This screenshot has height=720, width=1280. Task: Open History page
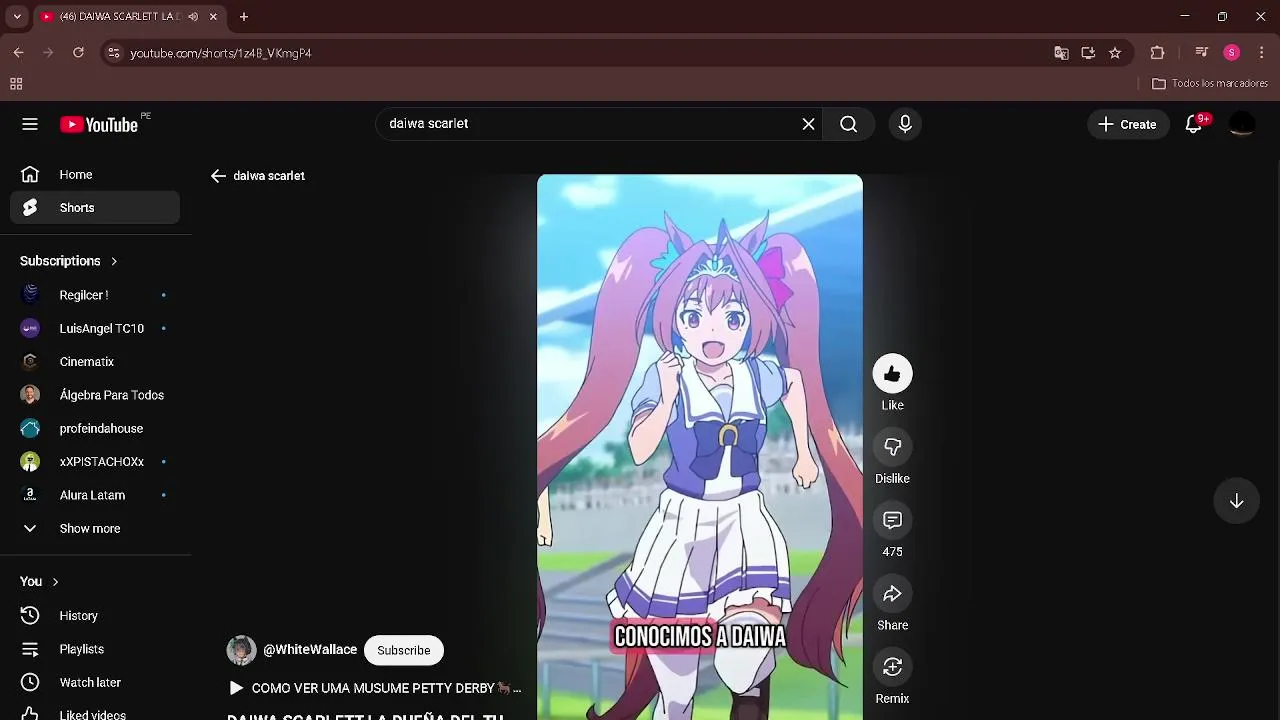pos(95,616)
